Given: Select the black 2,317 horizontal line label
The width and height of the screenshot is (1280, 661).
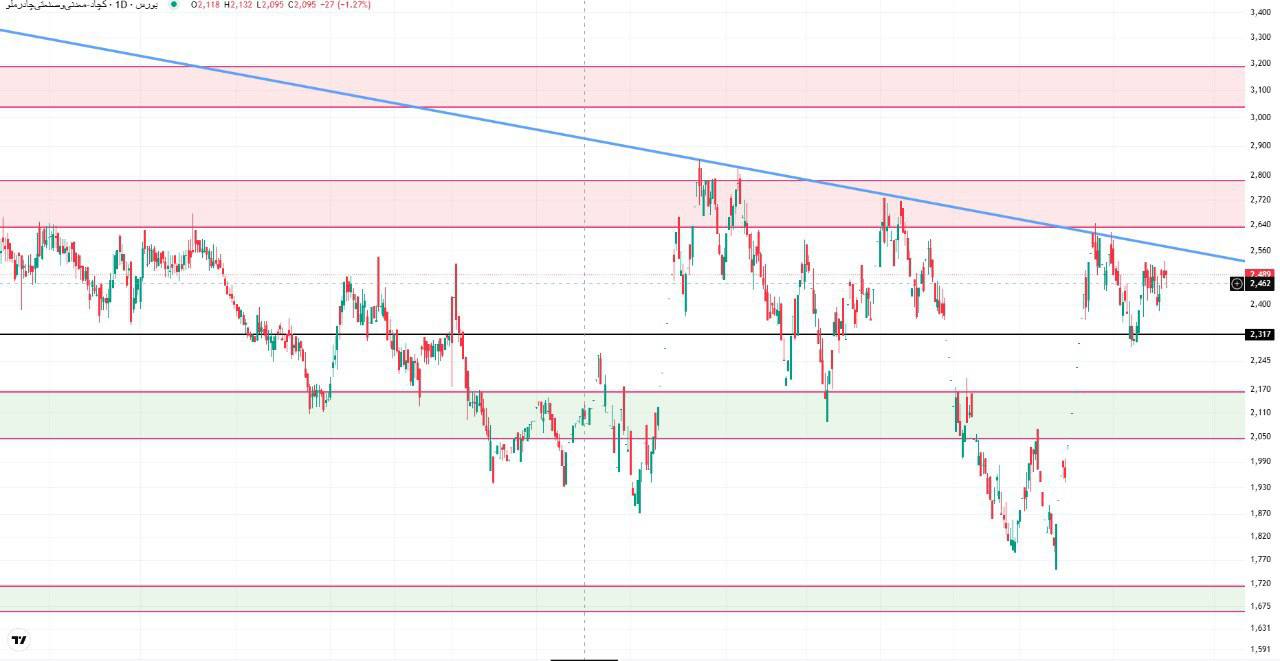Looking at the screenshot, I should pyautogui.click(x=1258, y=334).
